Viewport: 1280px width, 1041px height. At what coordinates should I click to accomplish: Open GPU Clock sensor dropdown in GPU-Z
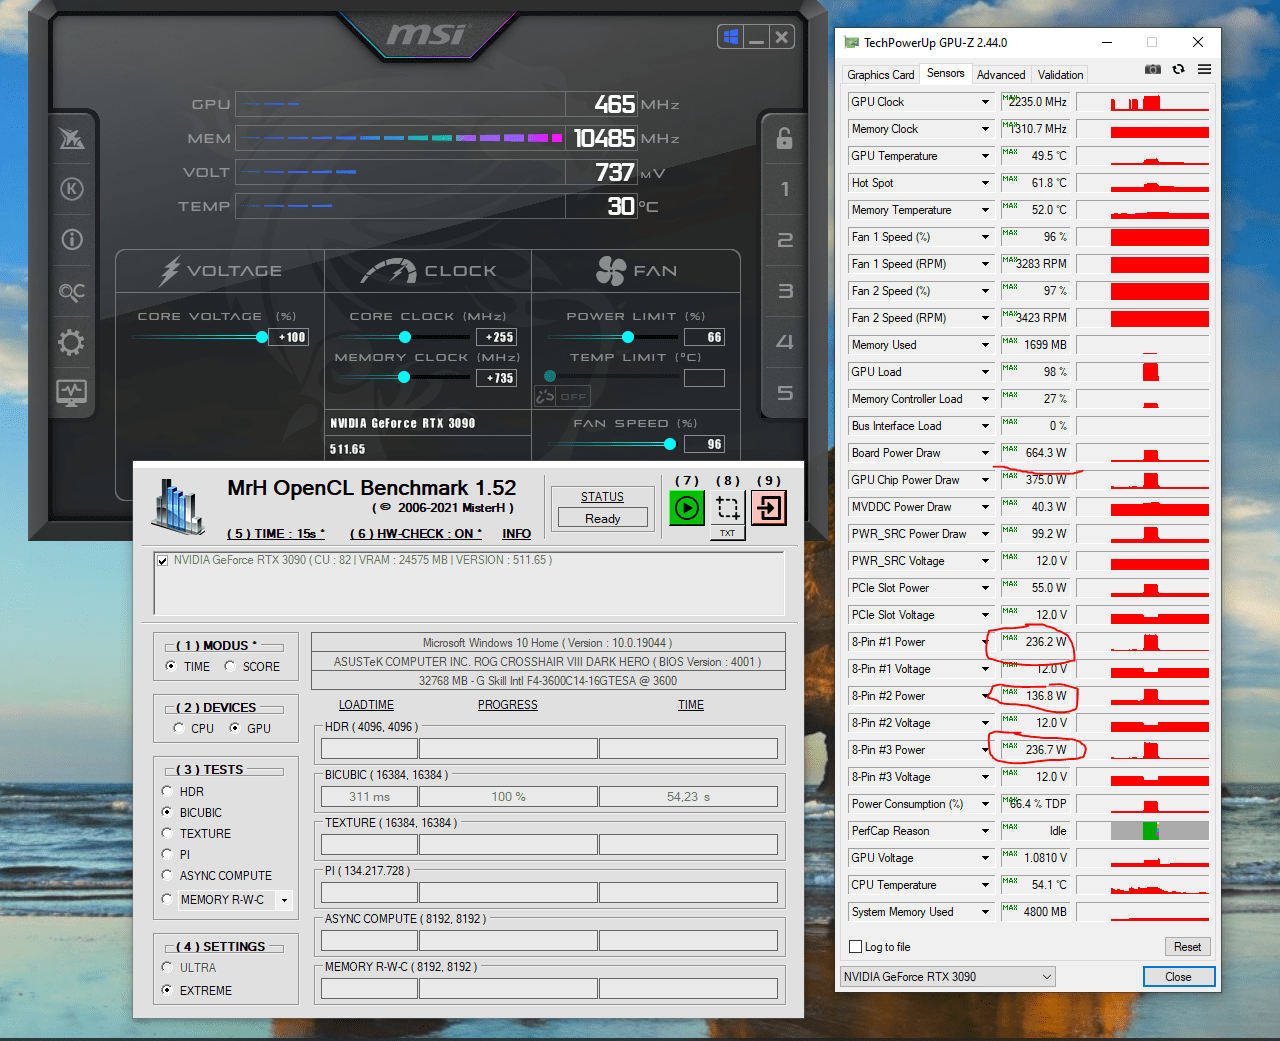point(985,102)
